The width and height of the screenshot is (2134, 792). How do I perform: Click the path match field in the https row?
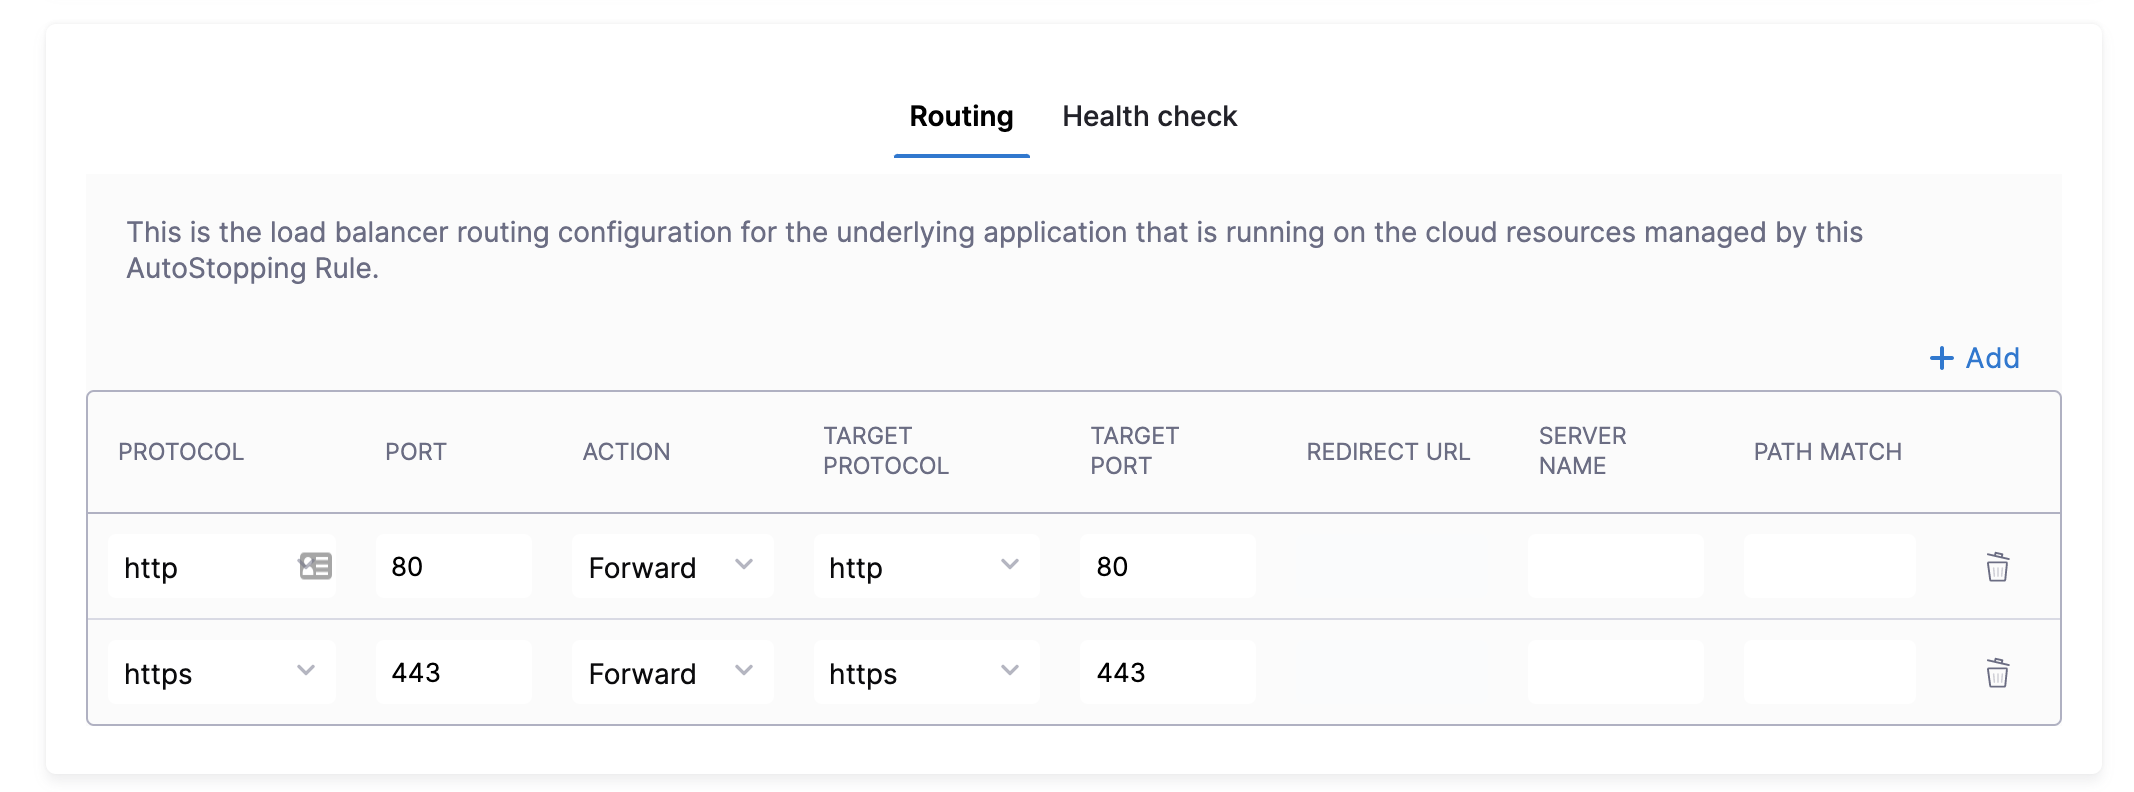(x=1829, y=673)
